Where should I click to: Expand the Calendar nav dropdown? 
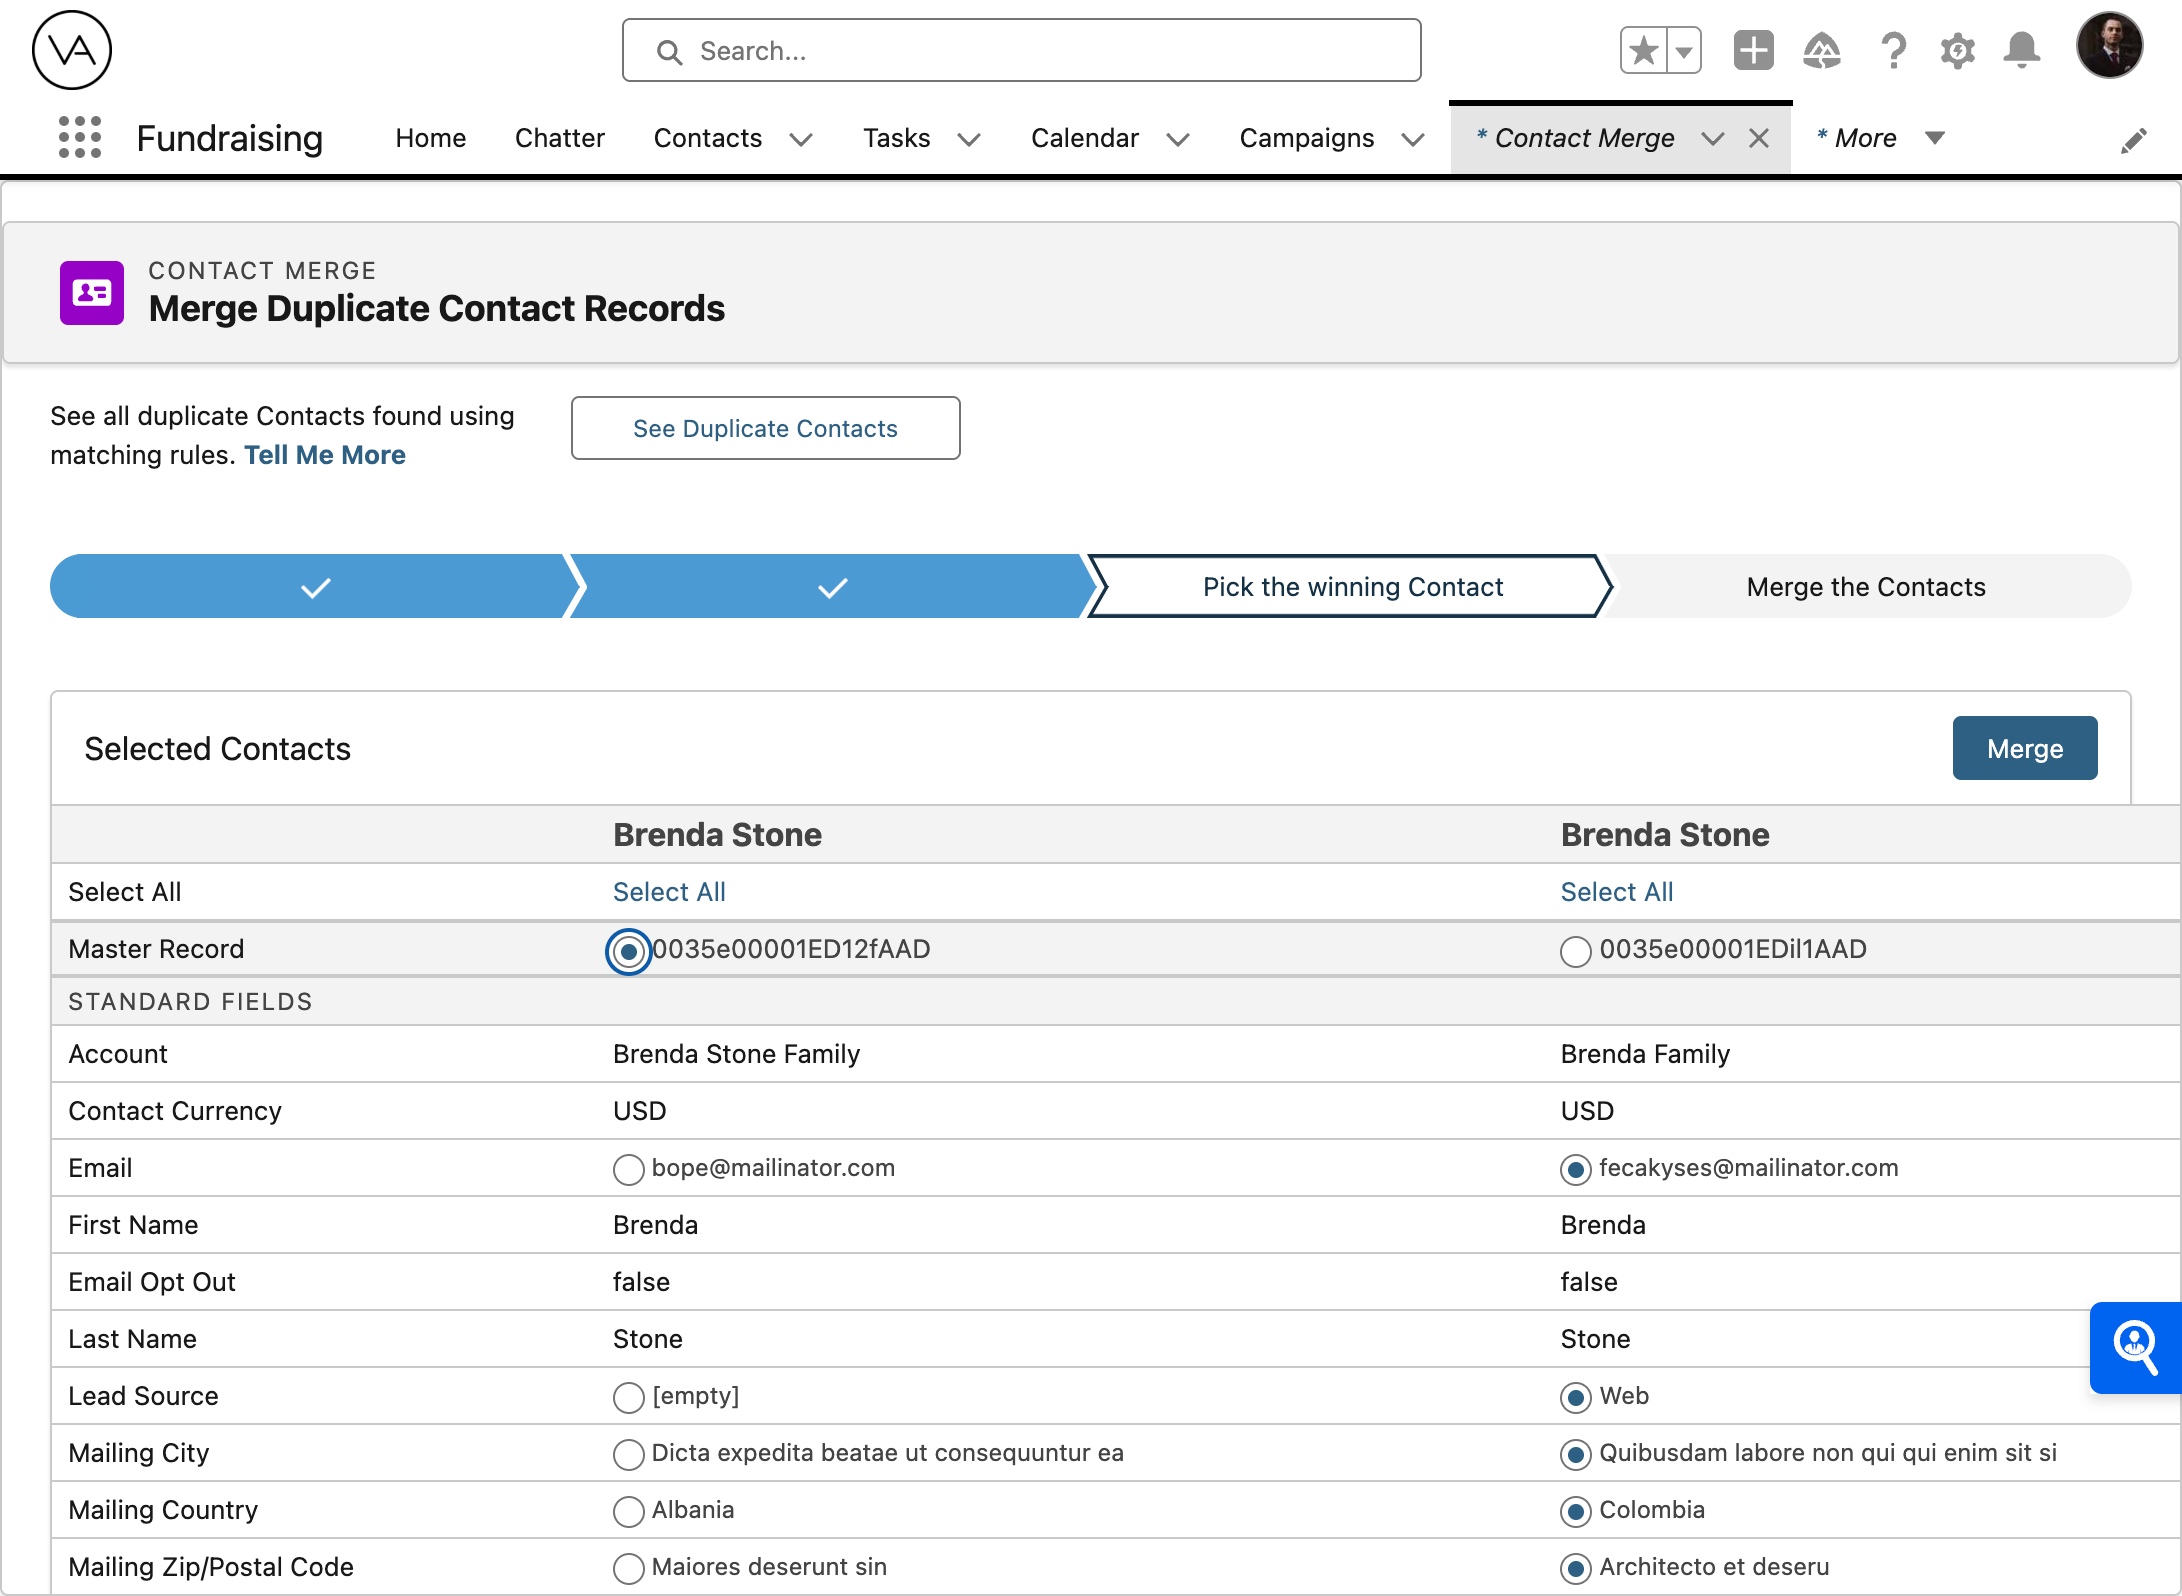[x=1177, y=139]
